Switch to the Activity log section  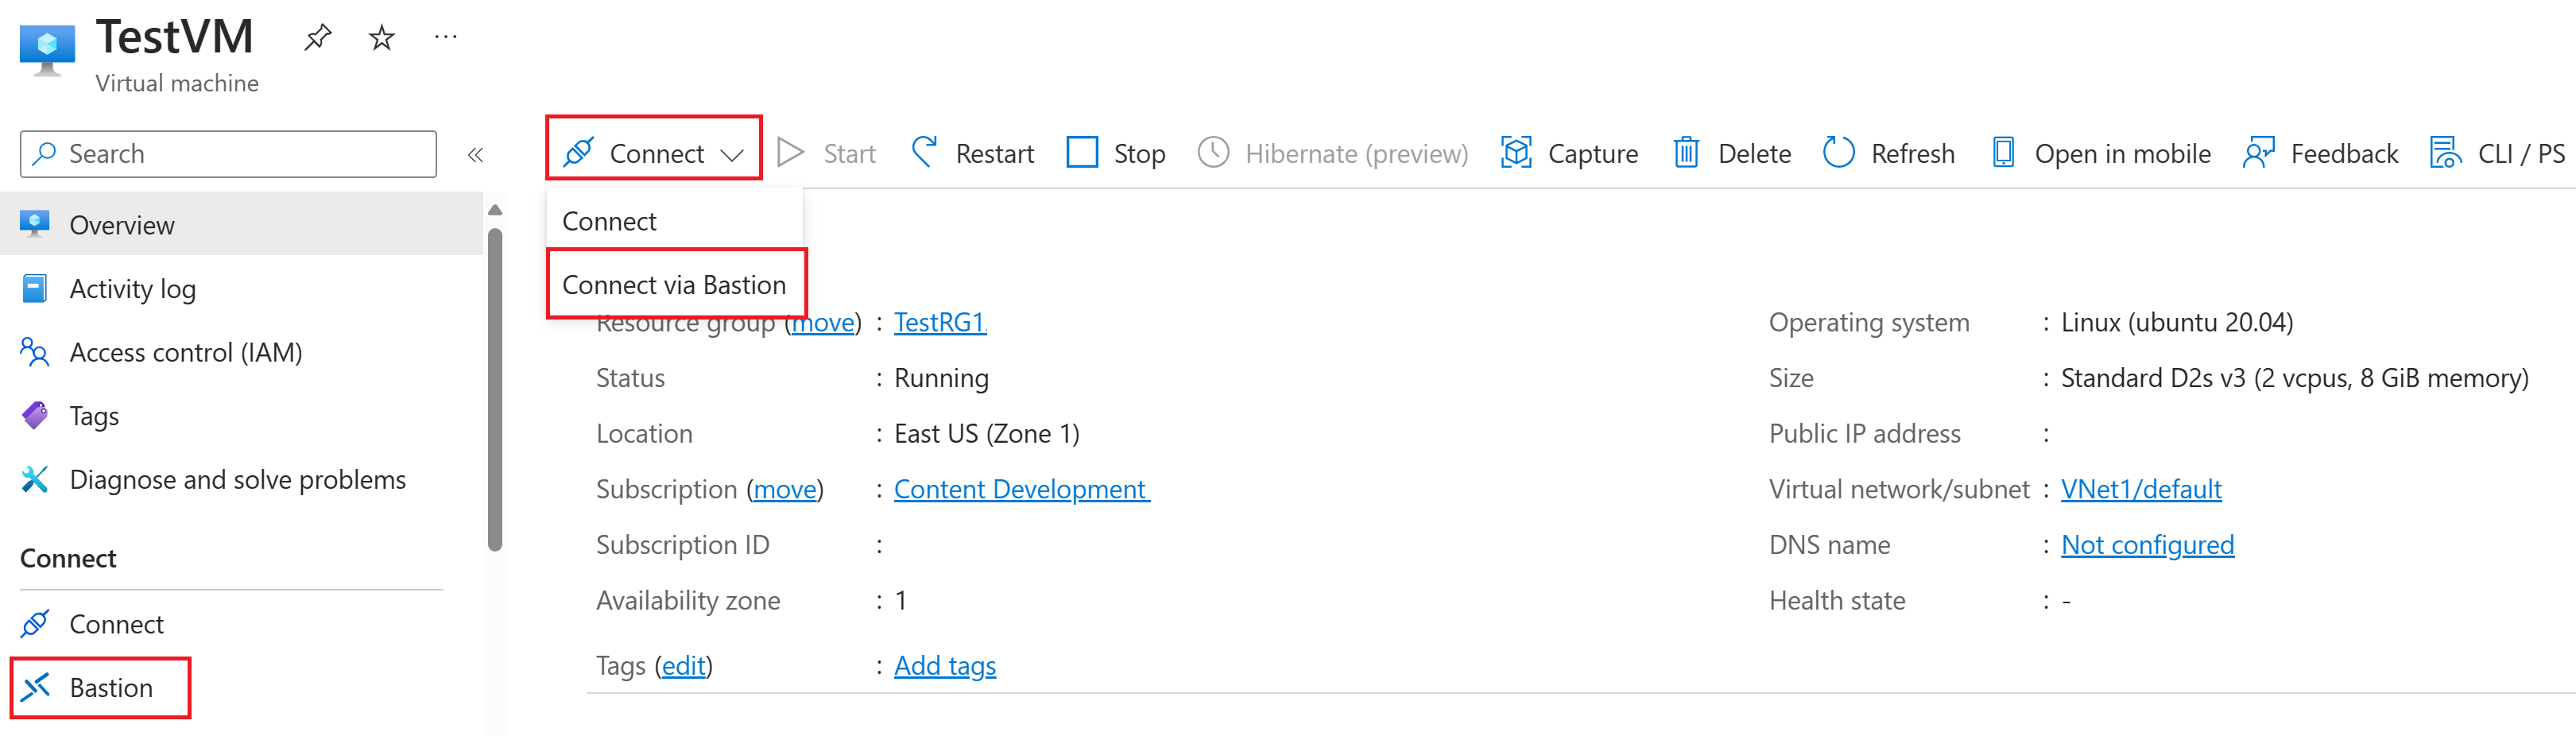point(132,288)
